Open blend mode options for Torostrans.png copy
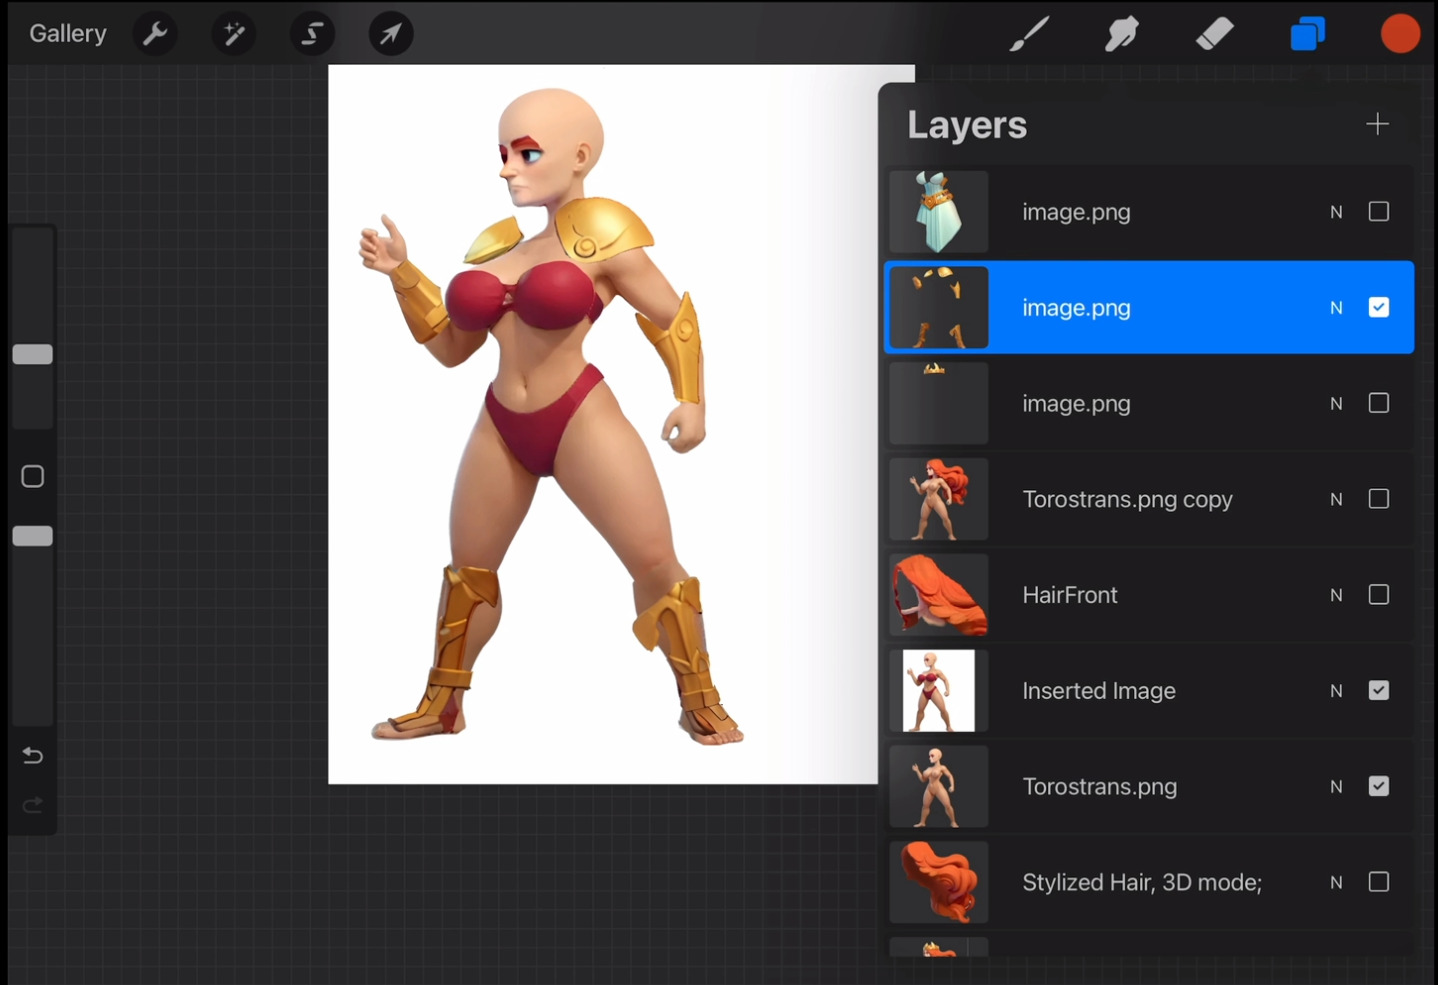 pyautogui.click(x=1336, y=498)
